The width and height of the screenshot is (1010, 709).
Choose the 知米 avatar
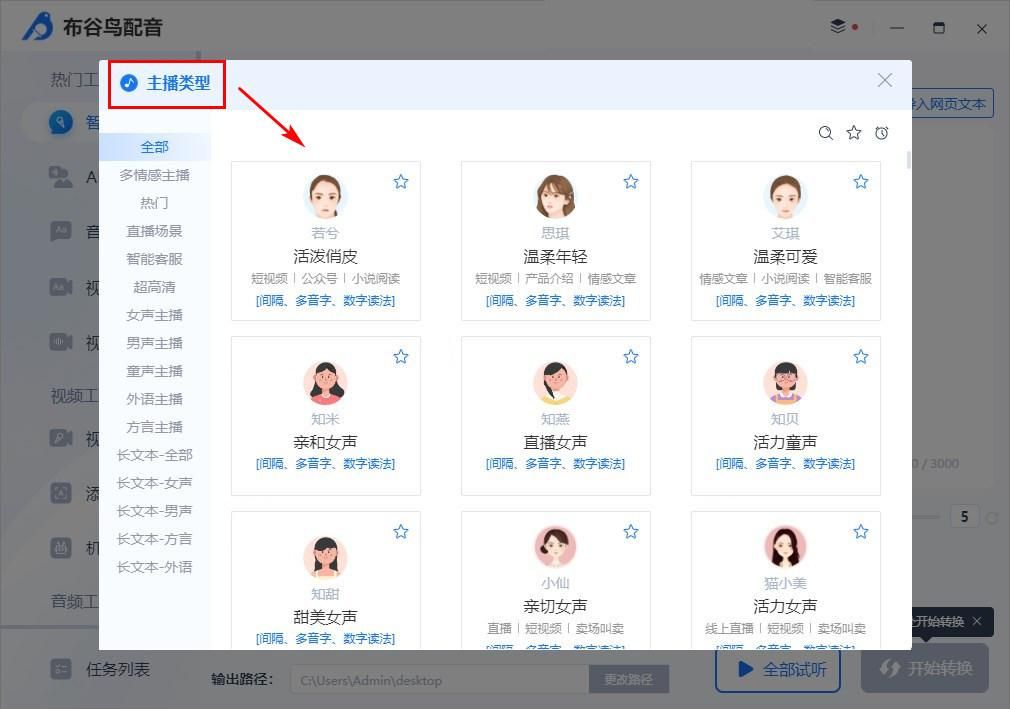click(x=325, y=383)
